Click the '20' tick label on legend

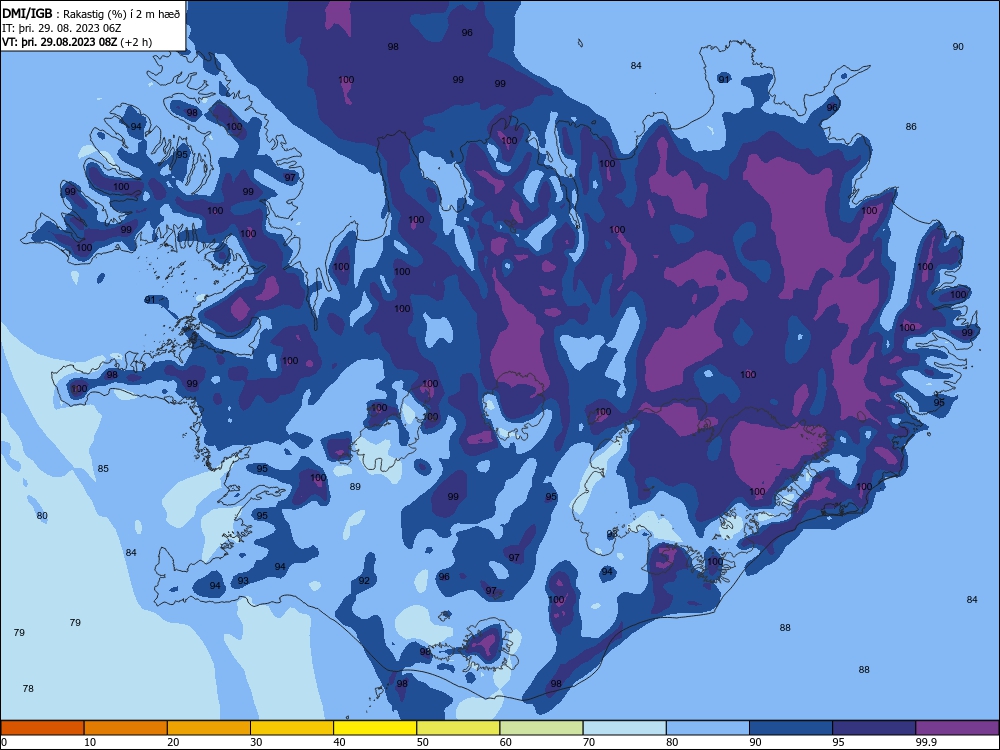pyautogui.click(x=173, y=742)
